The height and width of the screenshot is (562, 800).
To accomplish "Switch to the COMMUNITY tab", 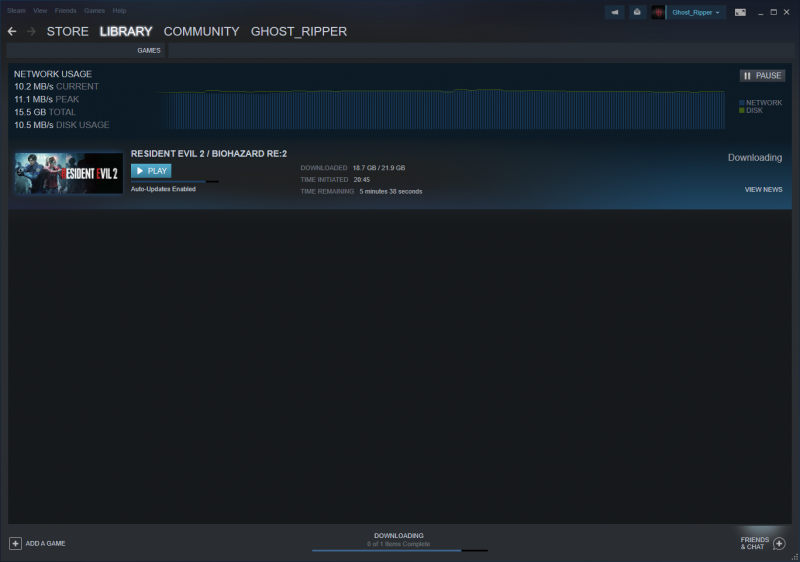I will click(x=201, y=32).
